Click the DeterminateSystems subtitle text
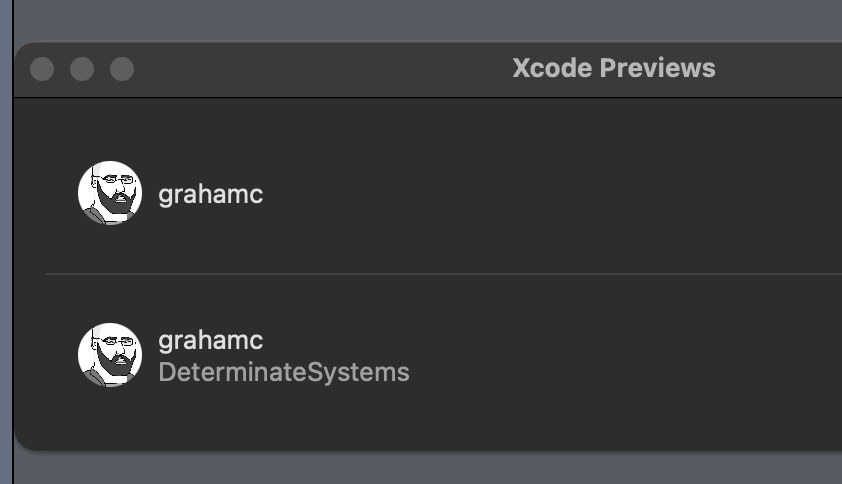 (x=284, y=373)
